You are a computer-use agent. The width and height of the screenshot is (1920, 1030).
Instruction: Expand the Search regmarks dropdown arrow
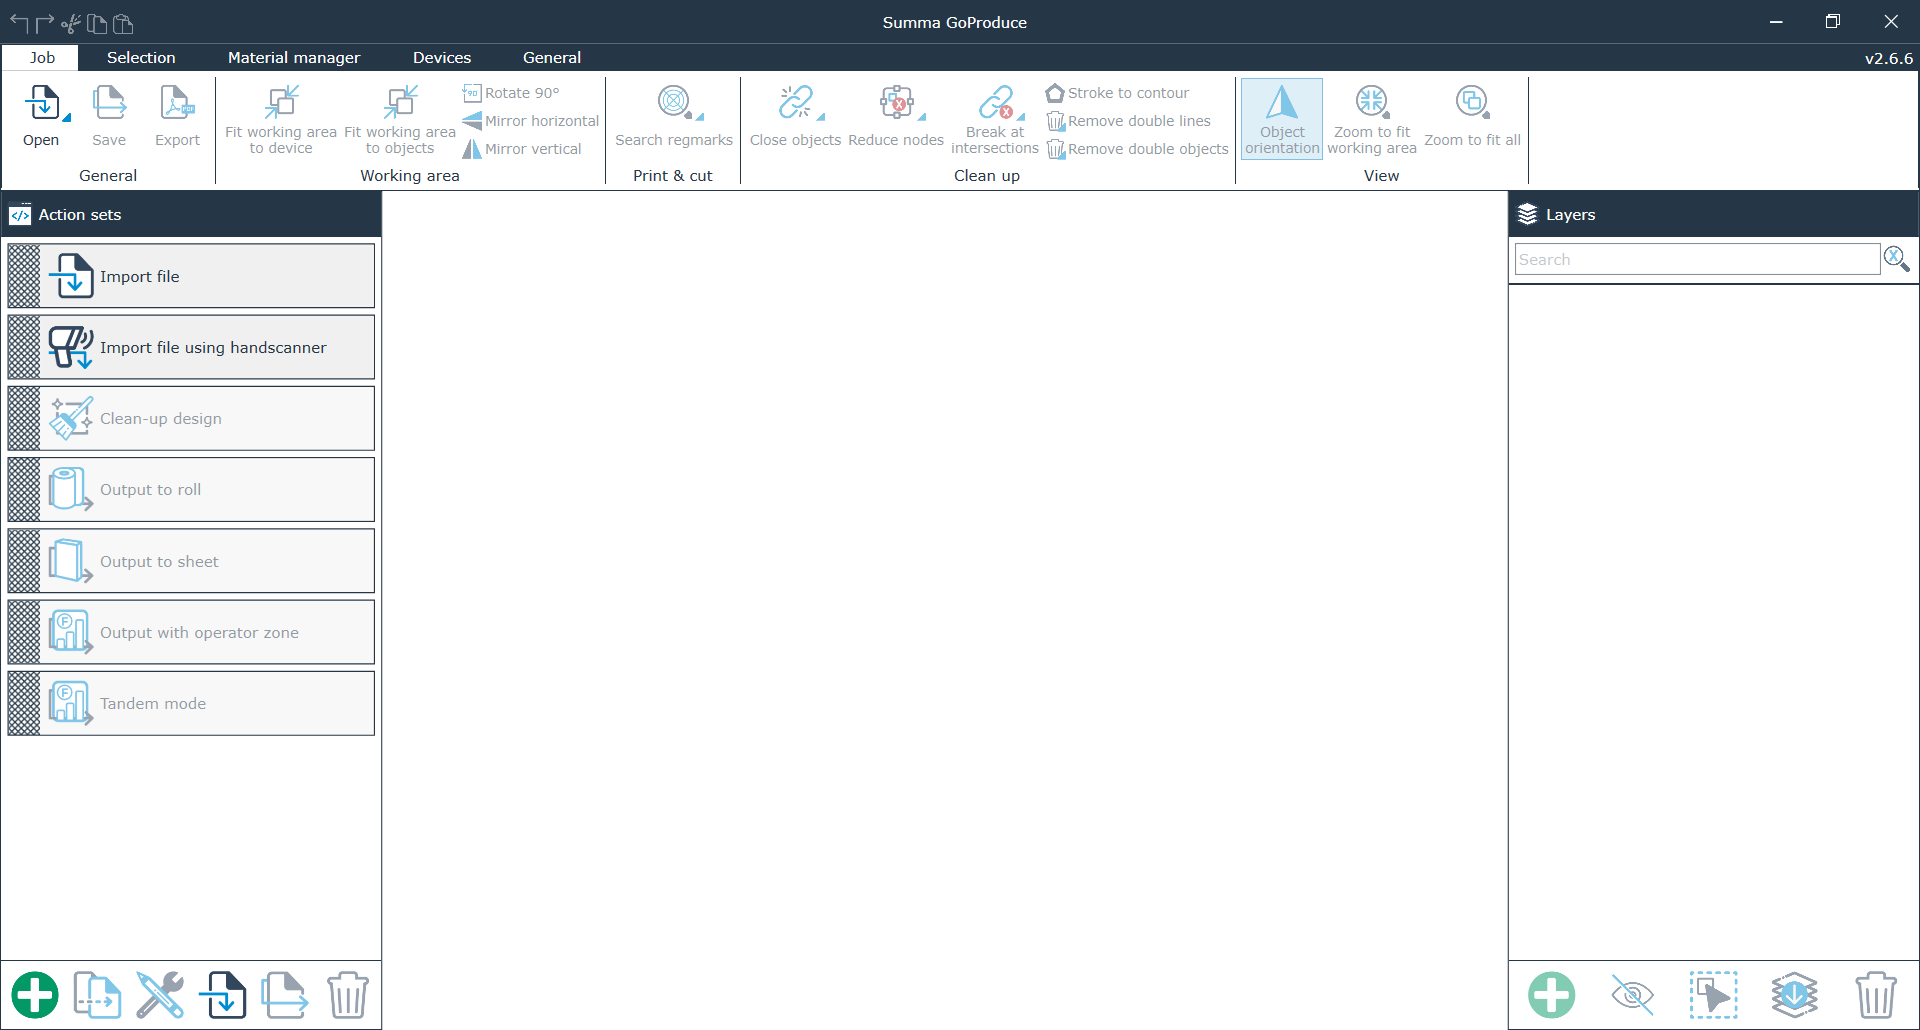(700, 117)
